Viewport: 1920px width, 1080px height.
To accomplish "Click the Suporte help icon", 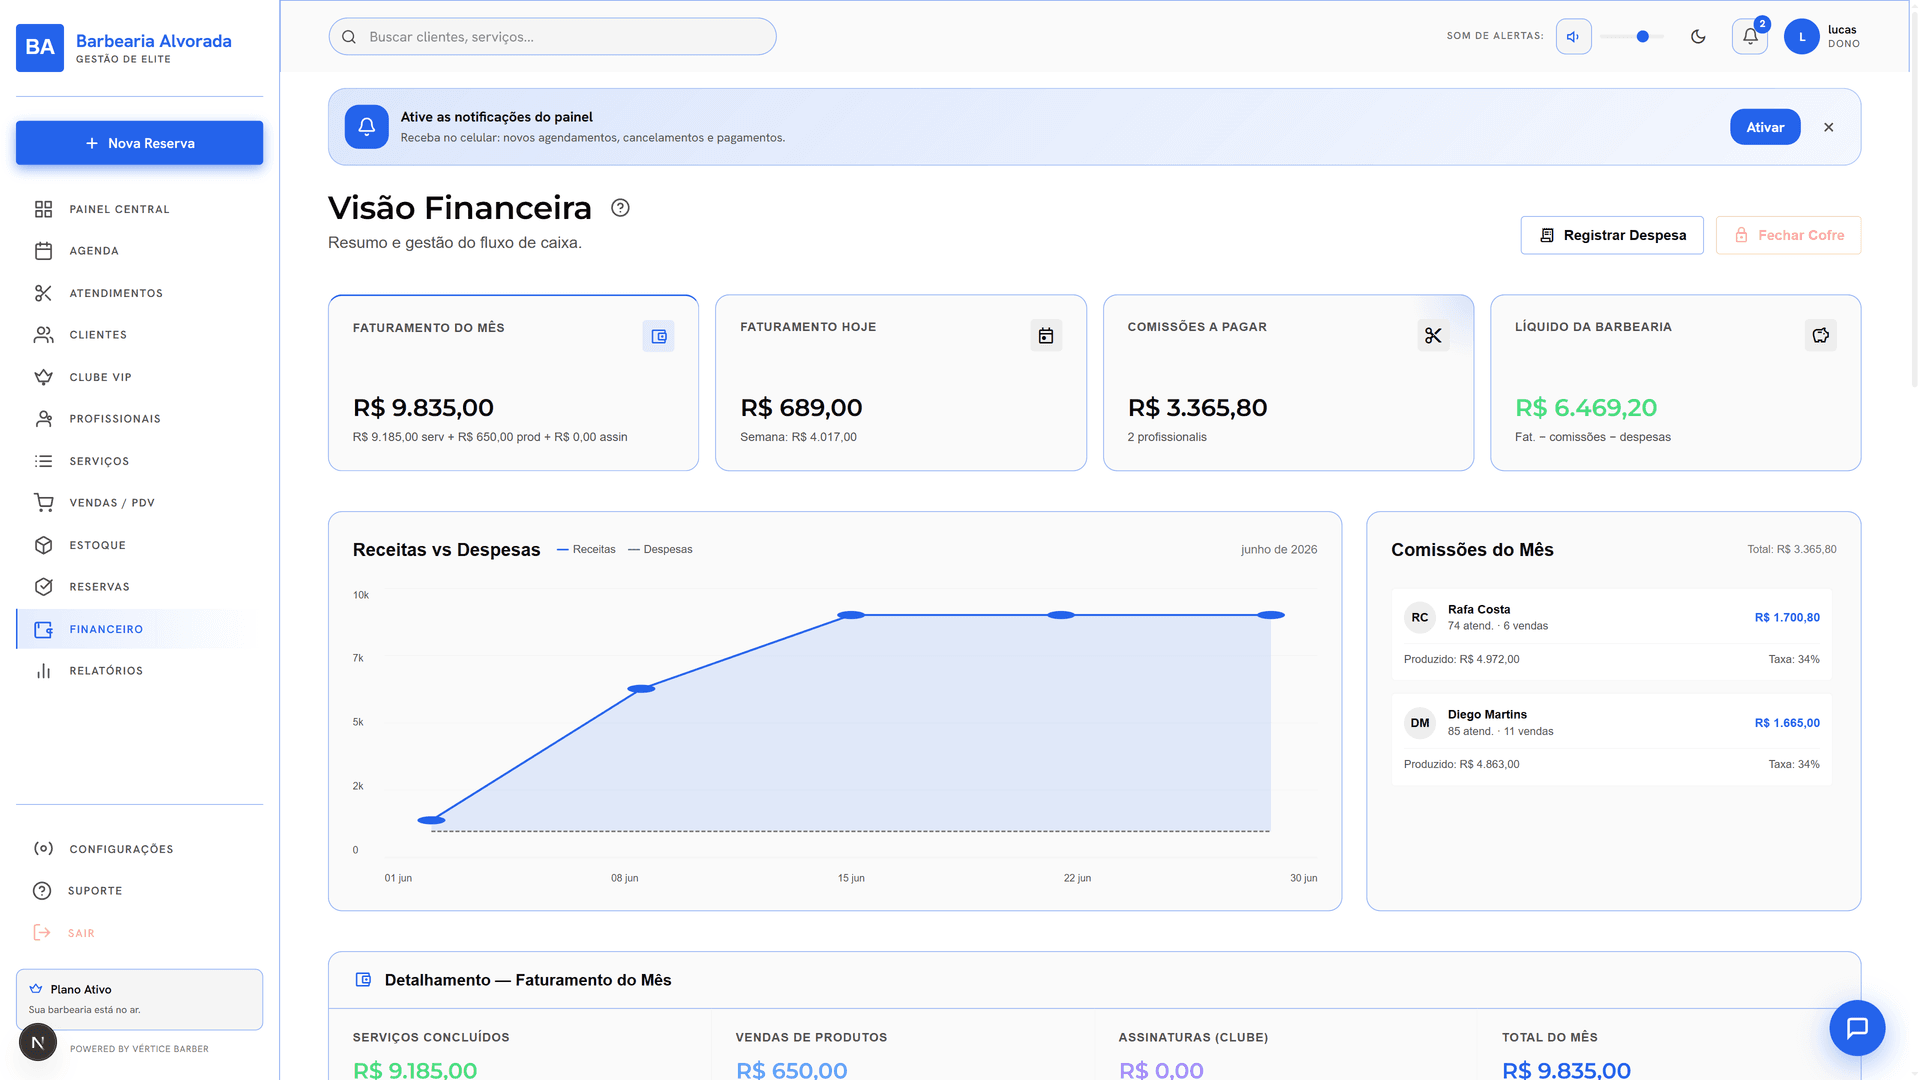I will [x=42, y=891].
